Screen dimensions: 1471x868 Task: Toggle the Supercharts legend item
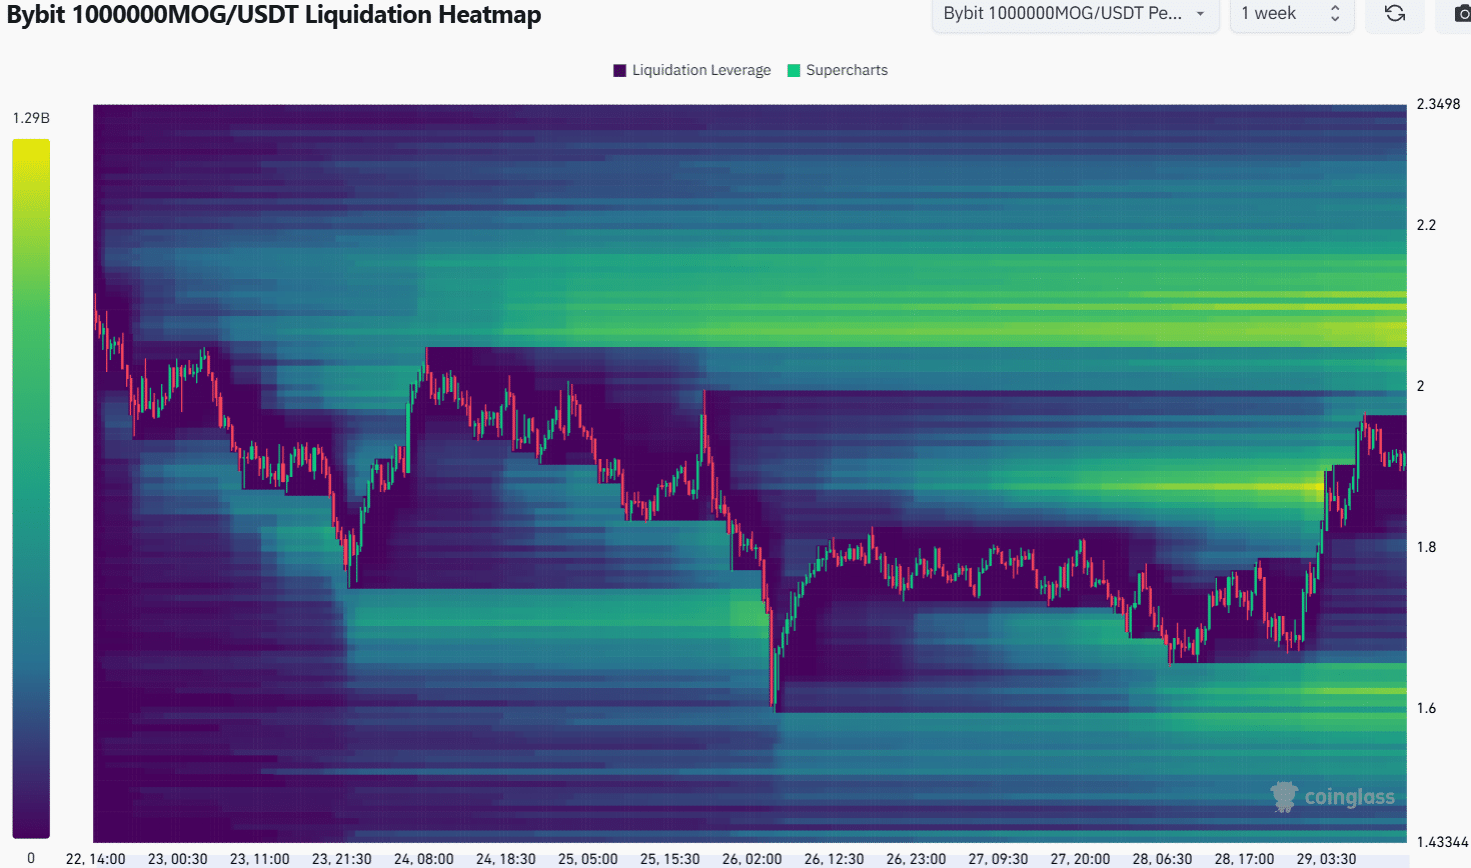click(x=838, y=70)
